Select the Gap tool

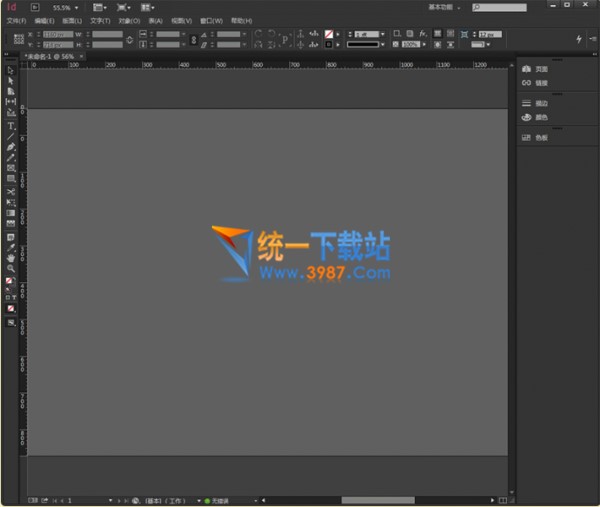coord(11,101)
